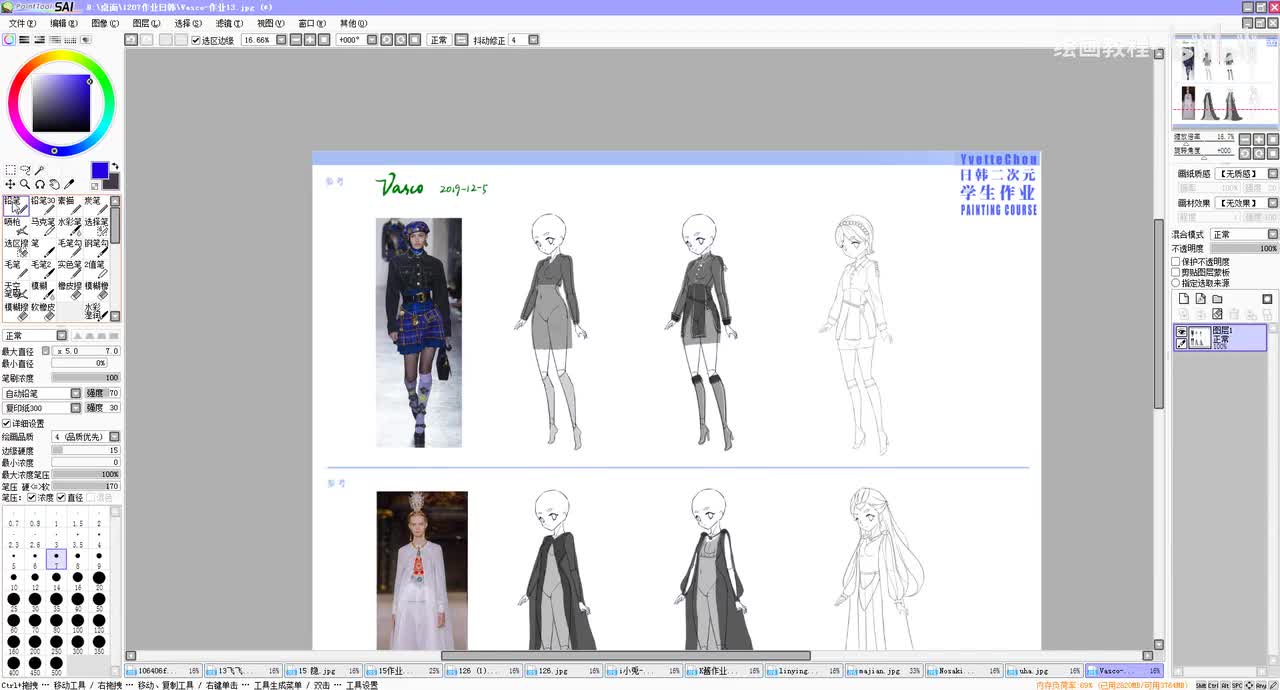Viewport: 1280px width, 690px height.
Task: Create a new linework layer
Action: point(1200,299)
